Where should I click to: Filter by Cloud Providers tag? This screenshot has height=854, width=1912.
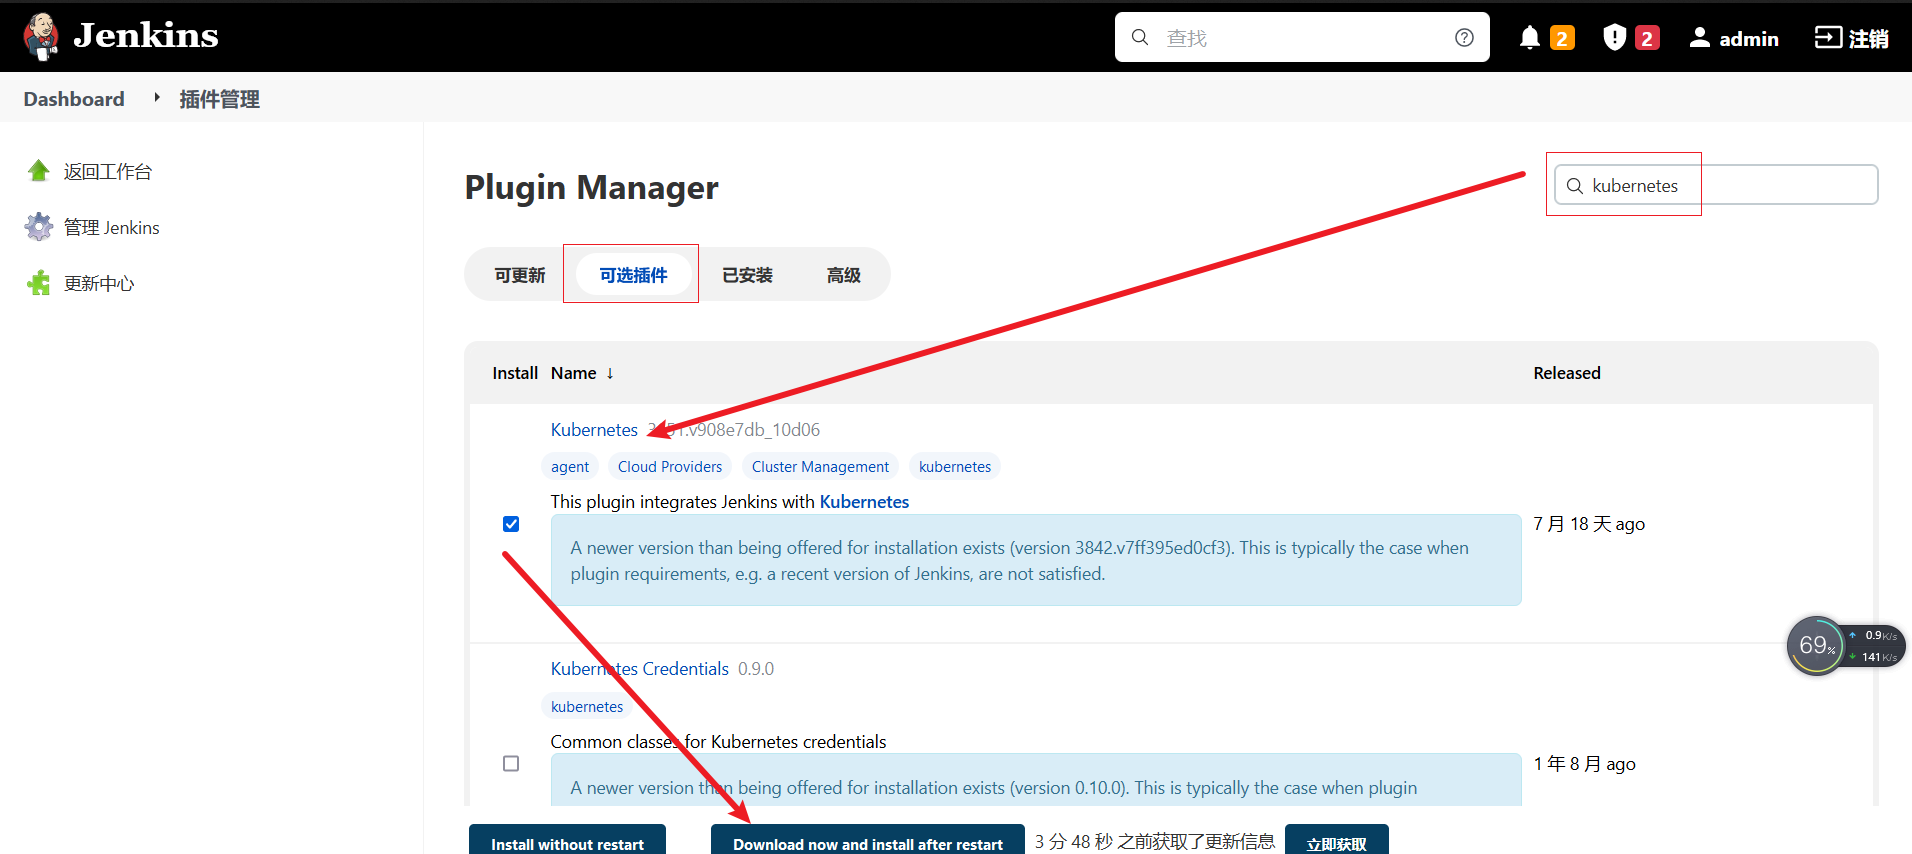pos(670,467)
